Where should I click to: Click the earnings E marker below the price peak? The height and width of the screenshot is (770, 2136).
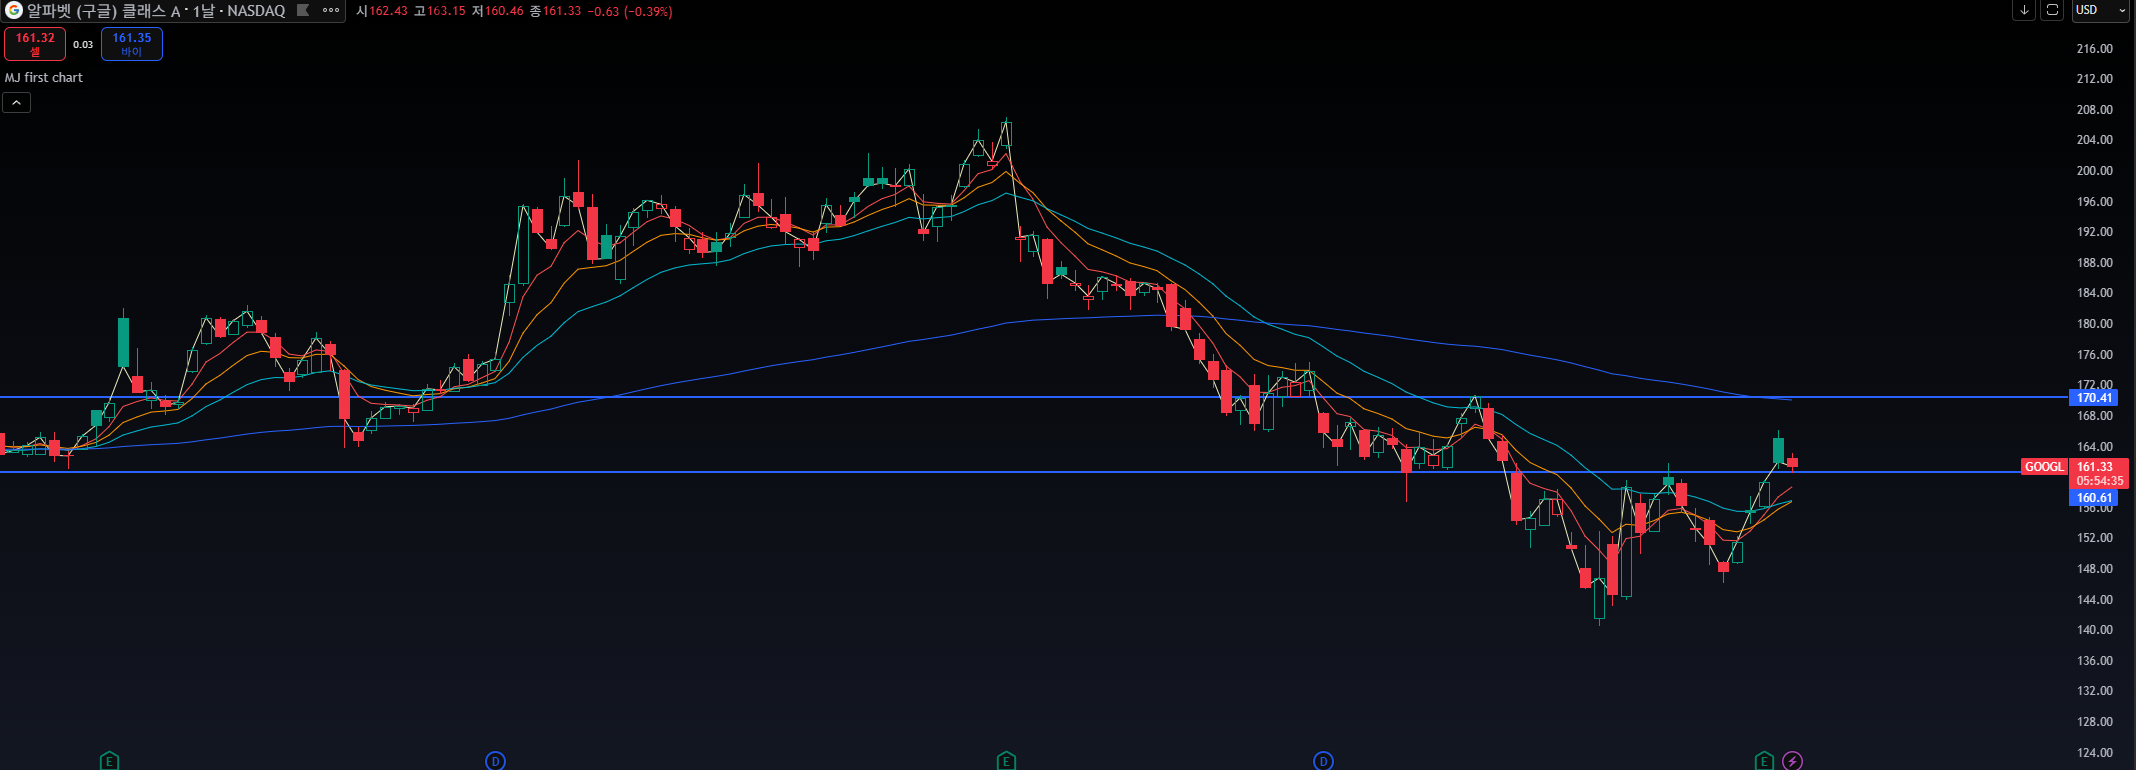tap(1006, 761)
